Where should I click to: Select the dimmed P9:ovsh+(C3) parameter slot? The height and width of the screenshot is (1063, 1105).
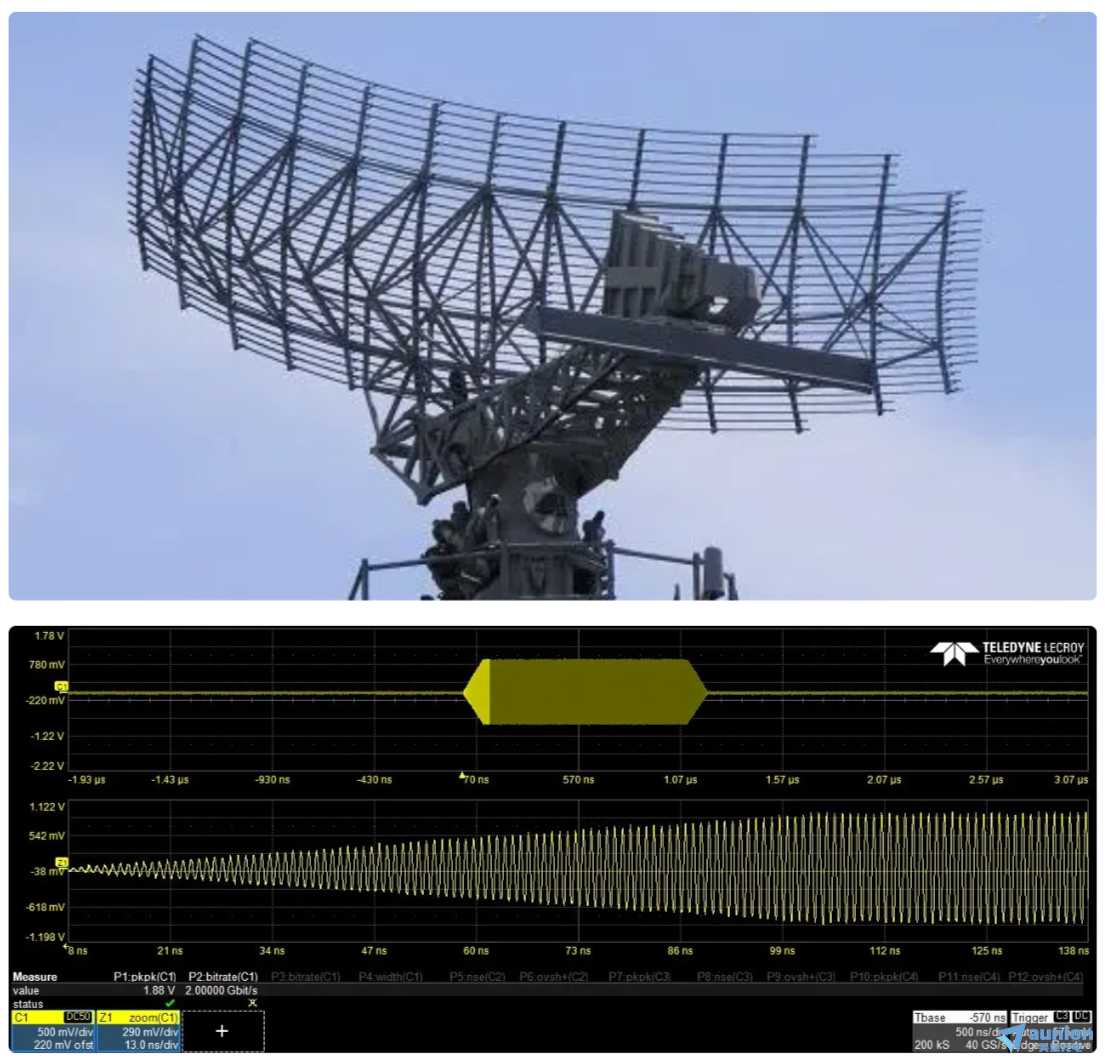(801, 977)
